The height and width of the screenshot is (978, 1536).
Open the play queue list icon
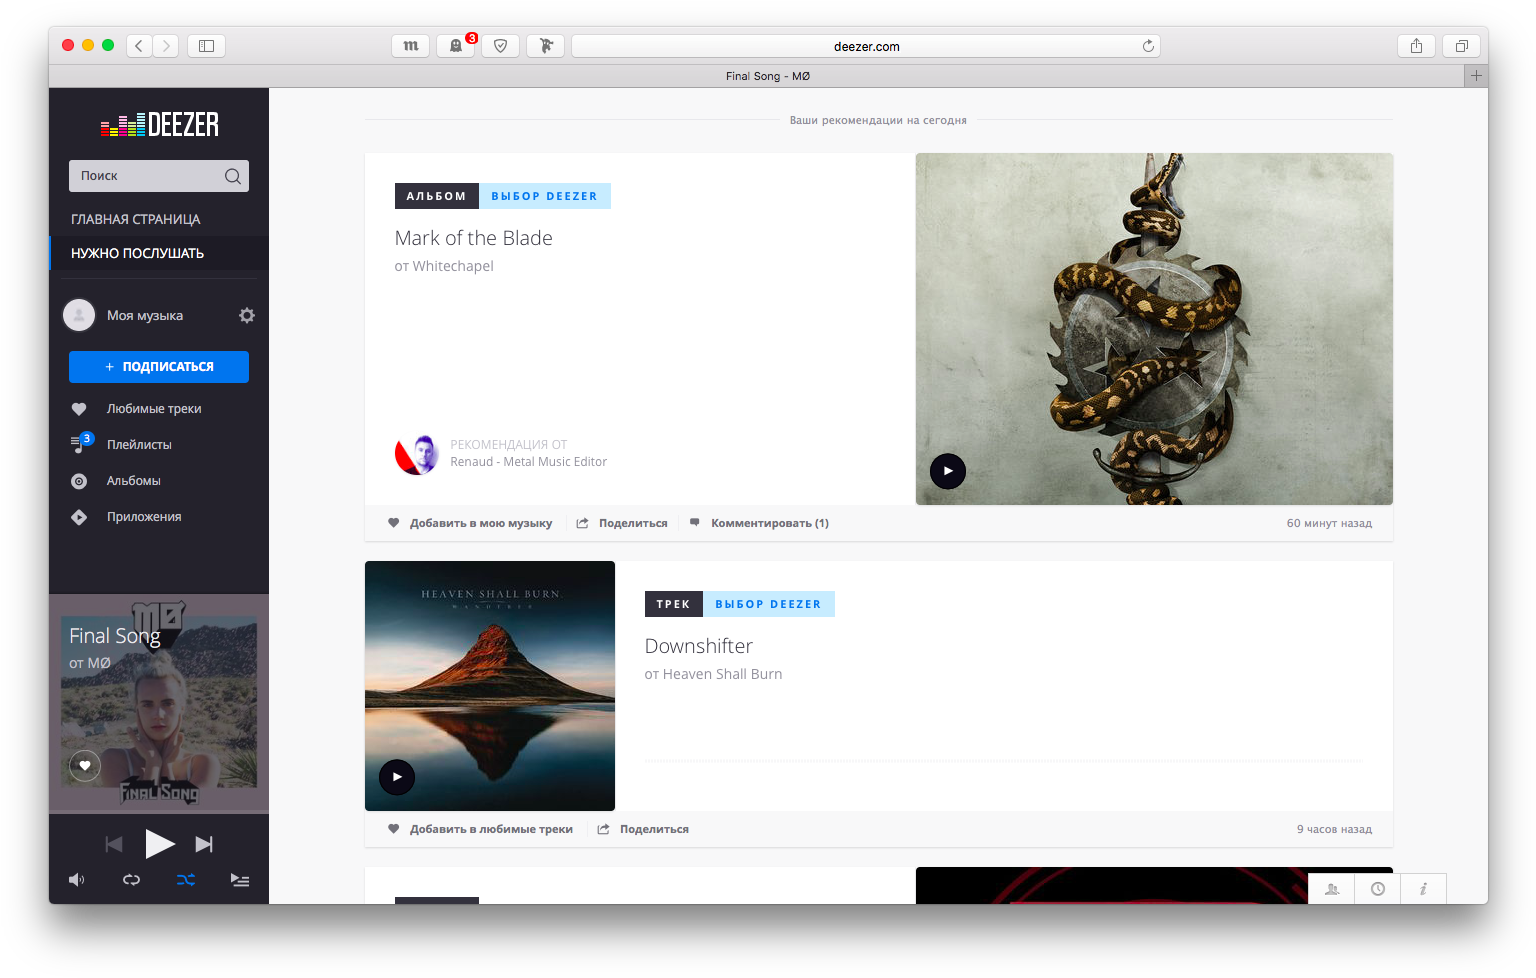point(240,880)
